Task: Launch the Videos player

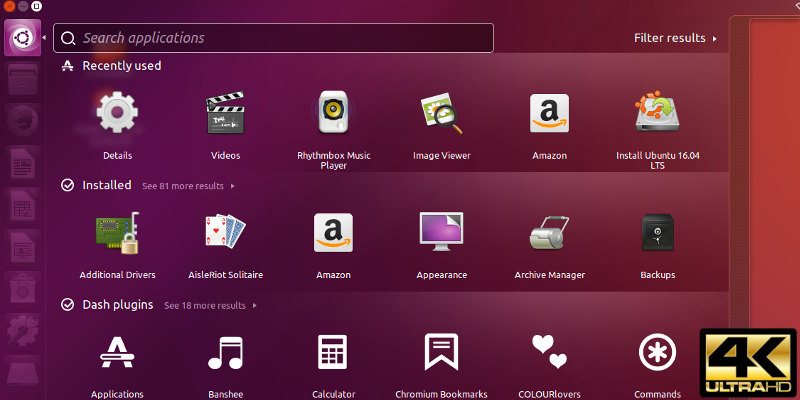Action: pyautogui.click(x=226, y=113)
